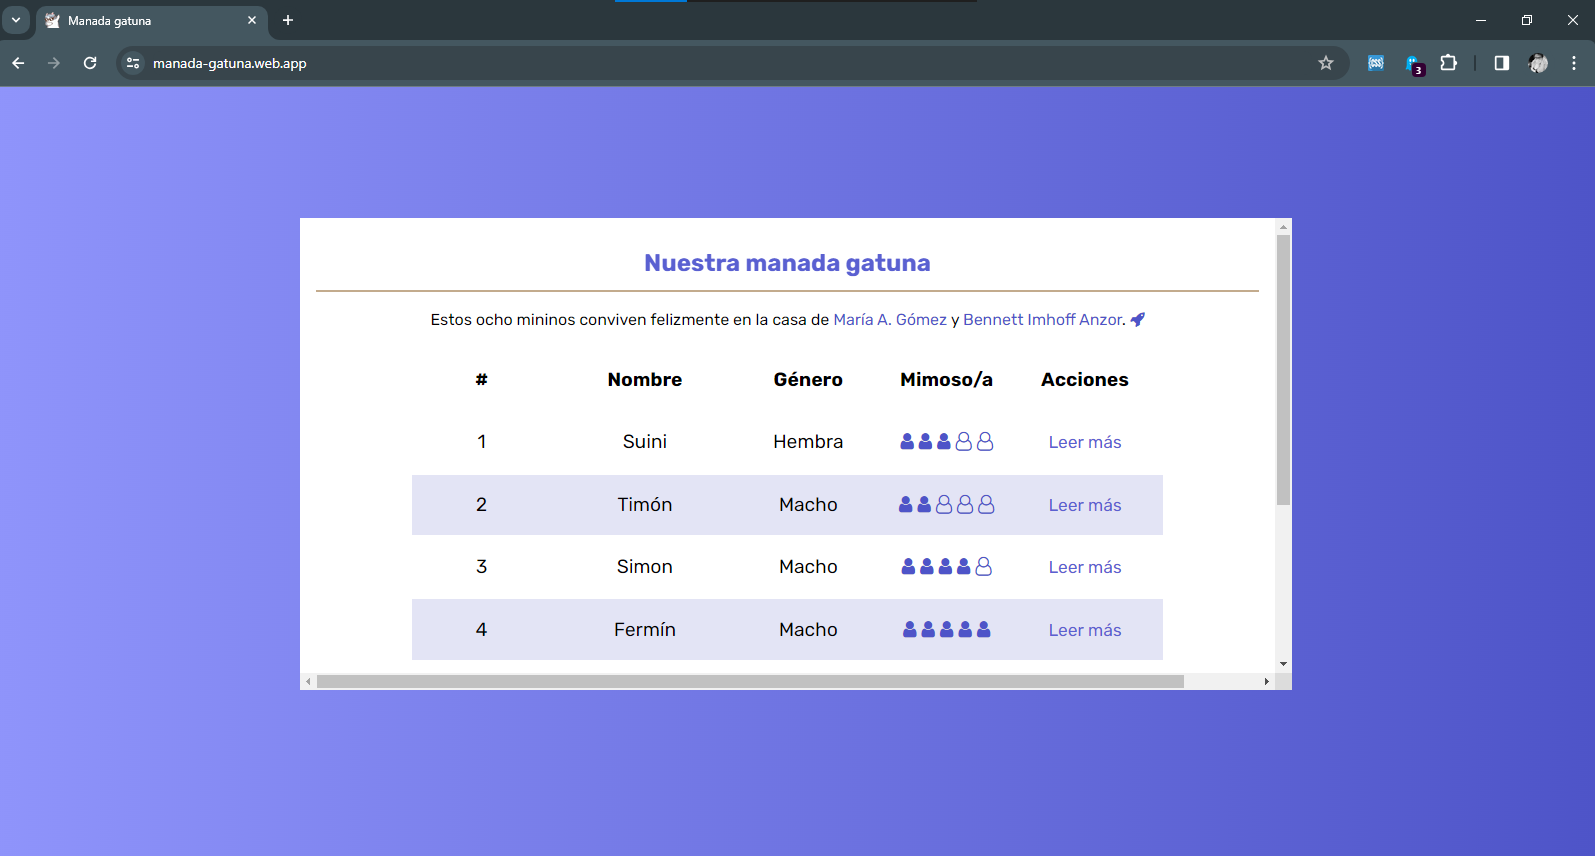Click Fermín's first filled mimosa icon
Image resolution: width=1595 pixels, height=856 pixels.
click(x=910, y=629)
